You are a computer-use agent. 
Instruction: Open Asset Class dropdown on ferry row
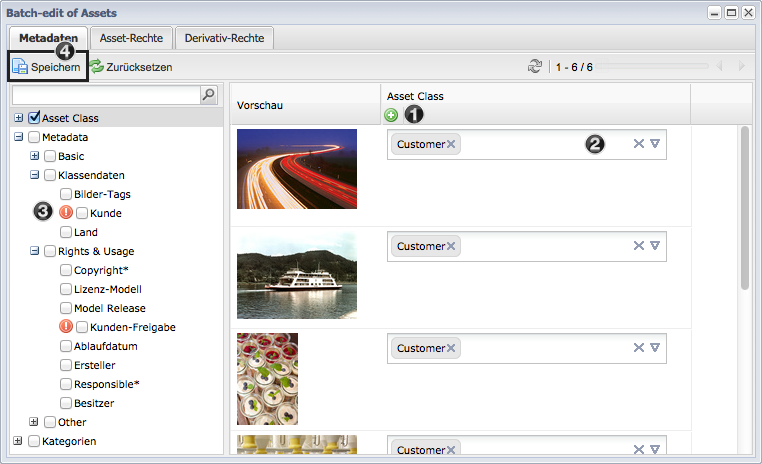(x=655, y=246)
